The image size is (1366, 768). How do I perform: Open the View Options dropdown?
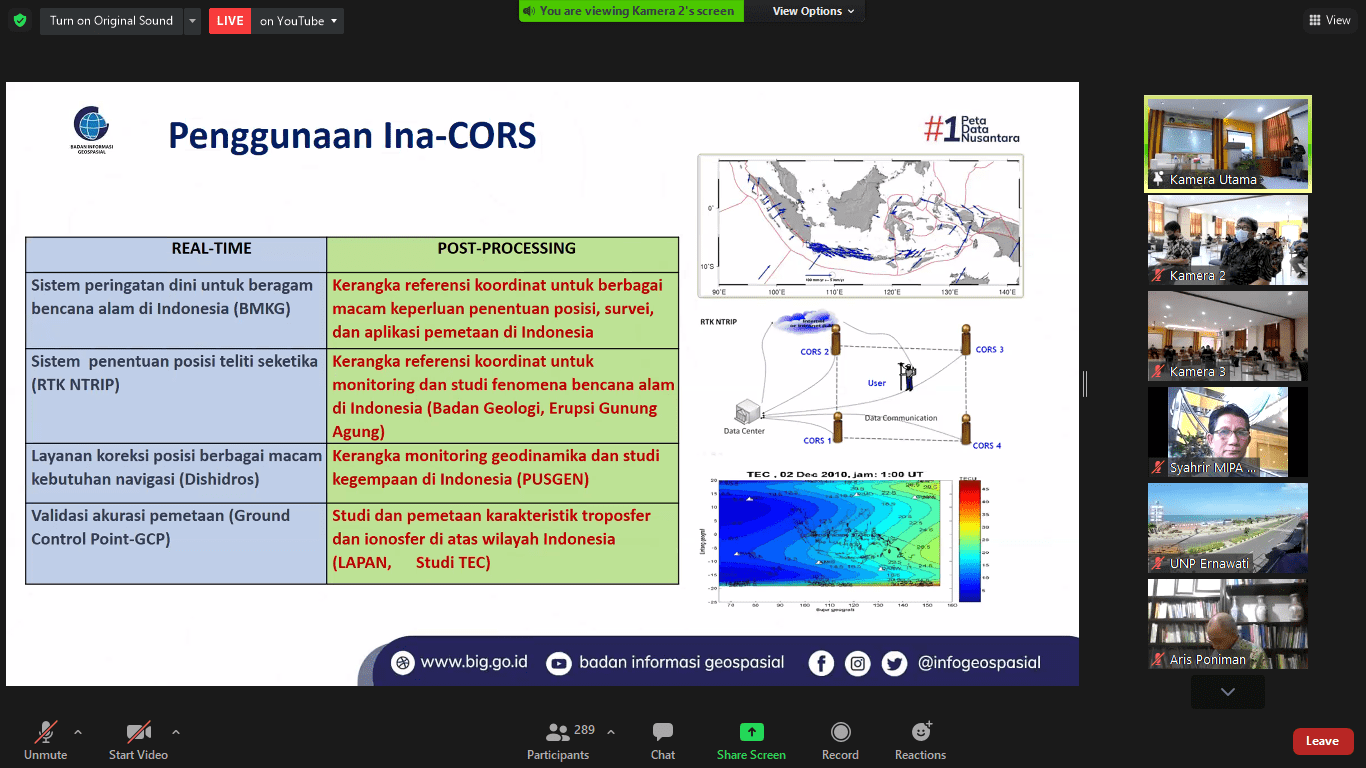[x=813, y=11]
